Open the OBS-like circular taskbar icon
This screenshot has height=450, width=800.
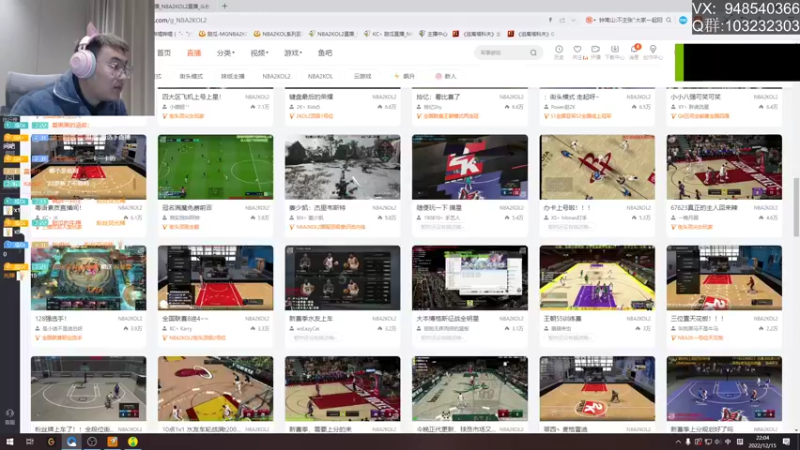click(x=92, y=442)
